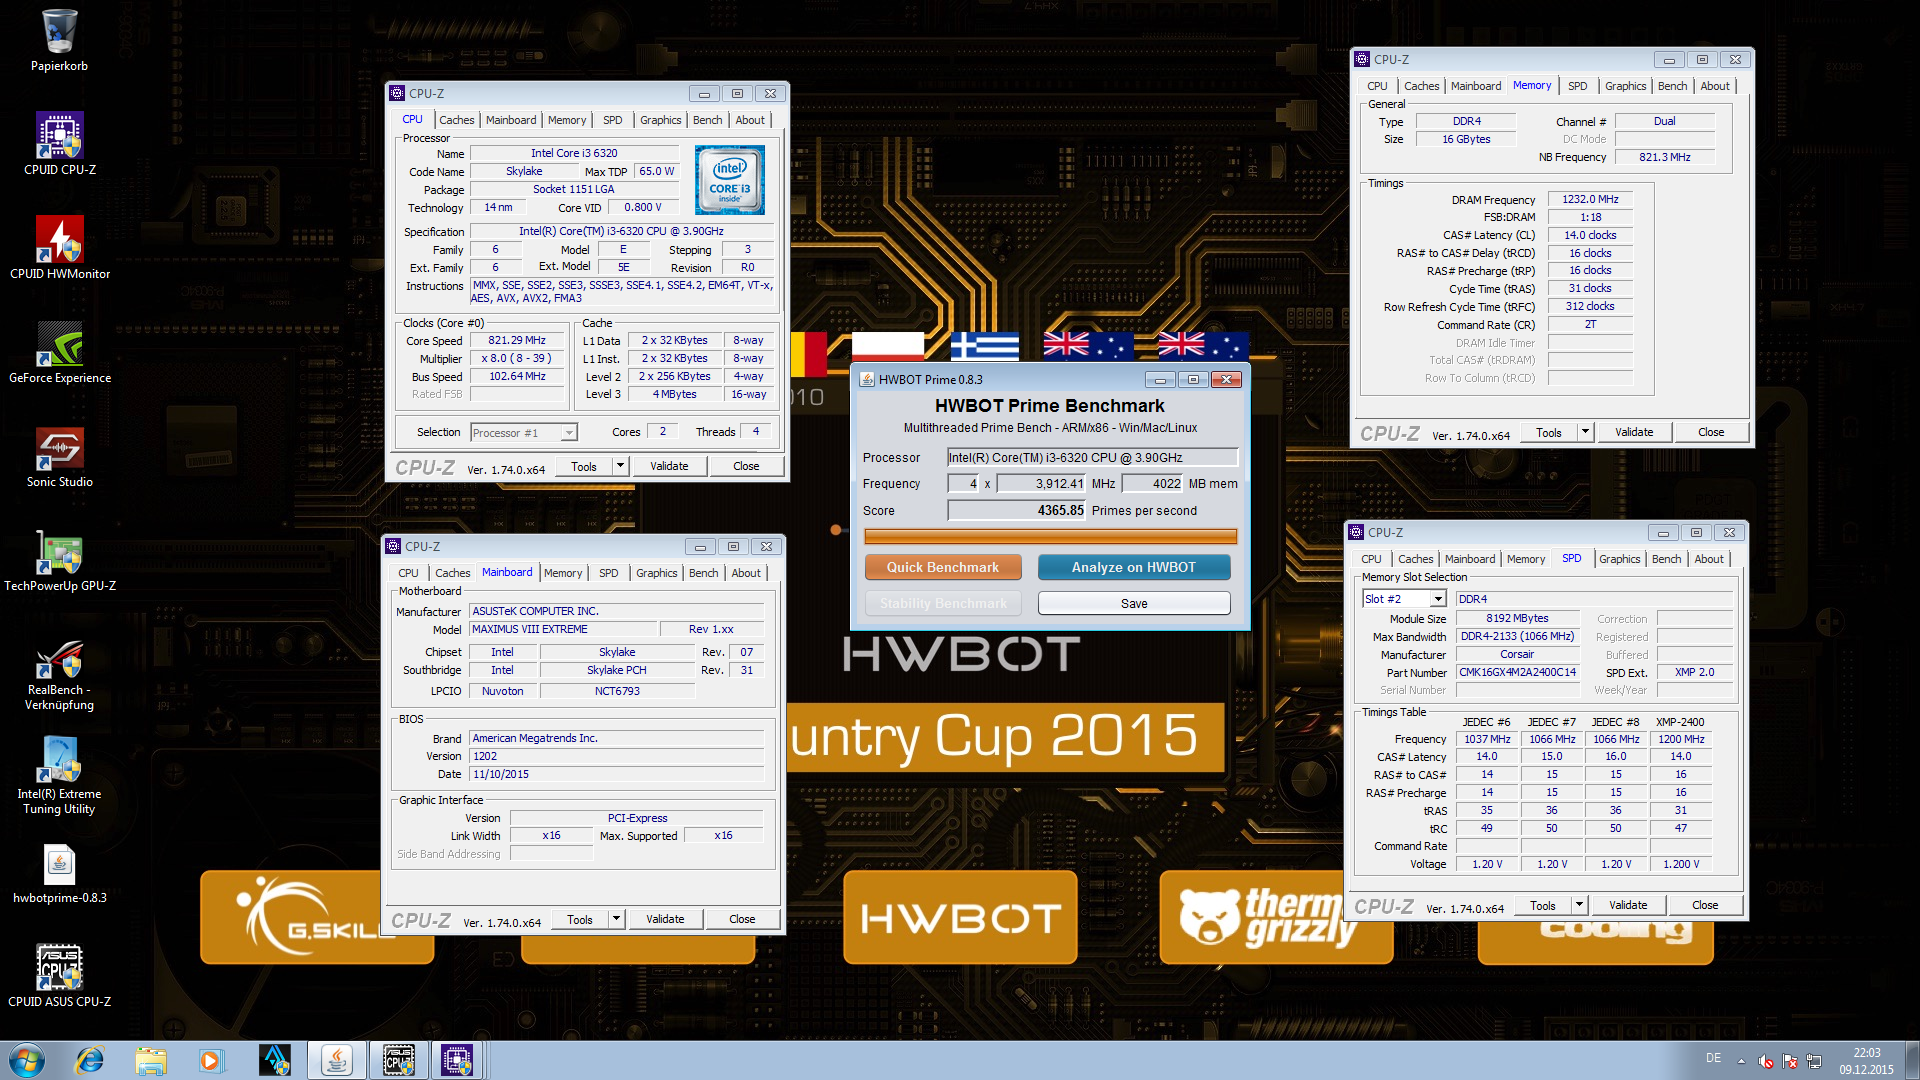Click the Corsair manufacturer value
This screenshot has width=1920, height=1080.
pos(1517,655)
